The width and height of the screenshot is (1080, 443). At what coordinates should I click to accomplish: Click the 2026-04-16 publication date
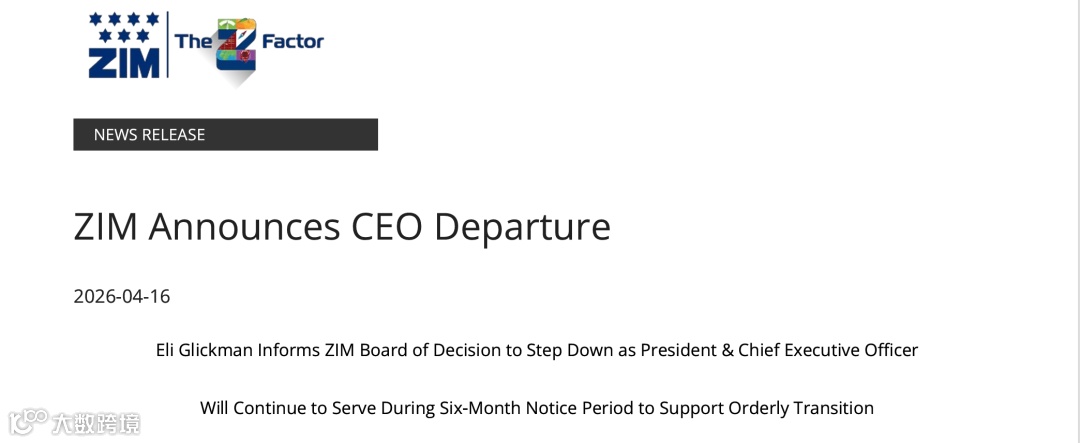[x=121, y=296]
